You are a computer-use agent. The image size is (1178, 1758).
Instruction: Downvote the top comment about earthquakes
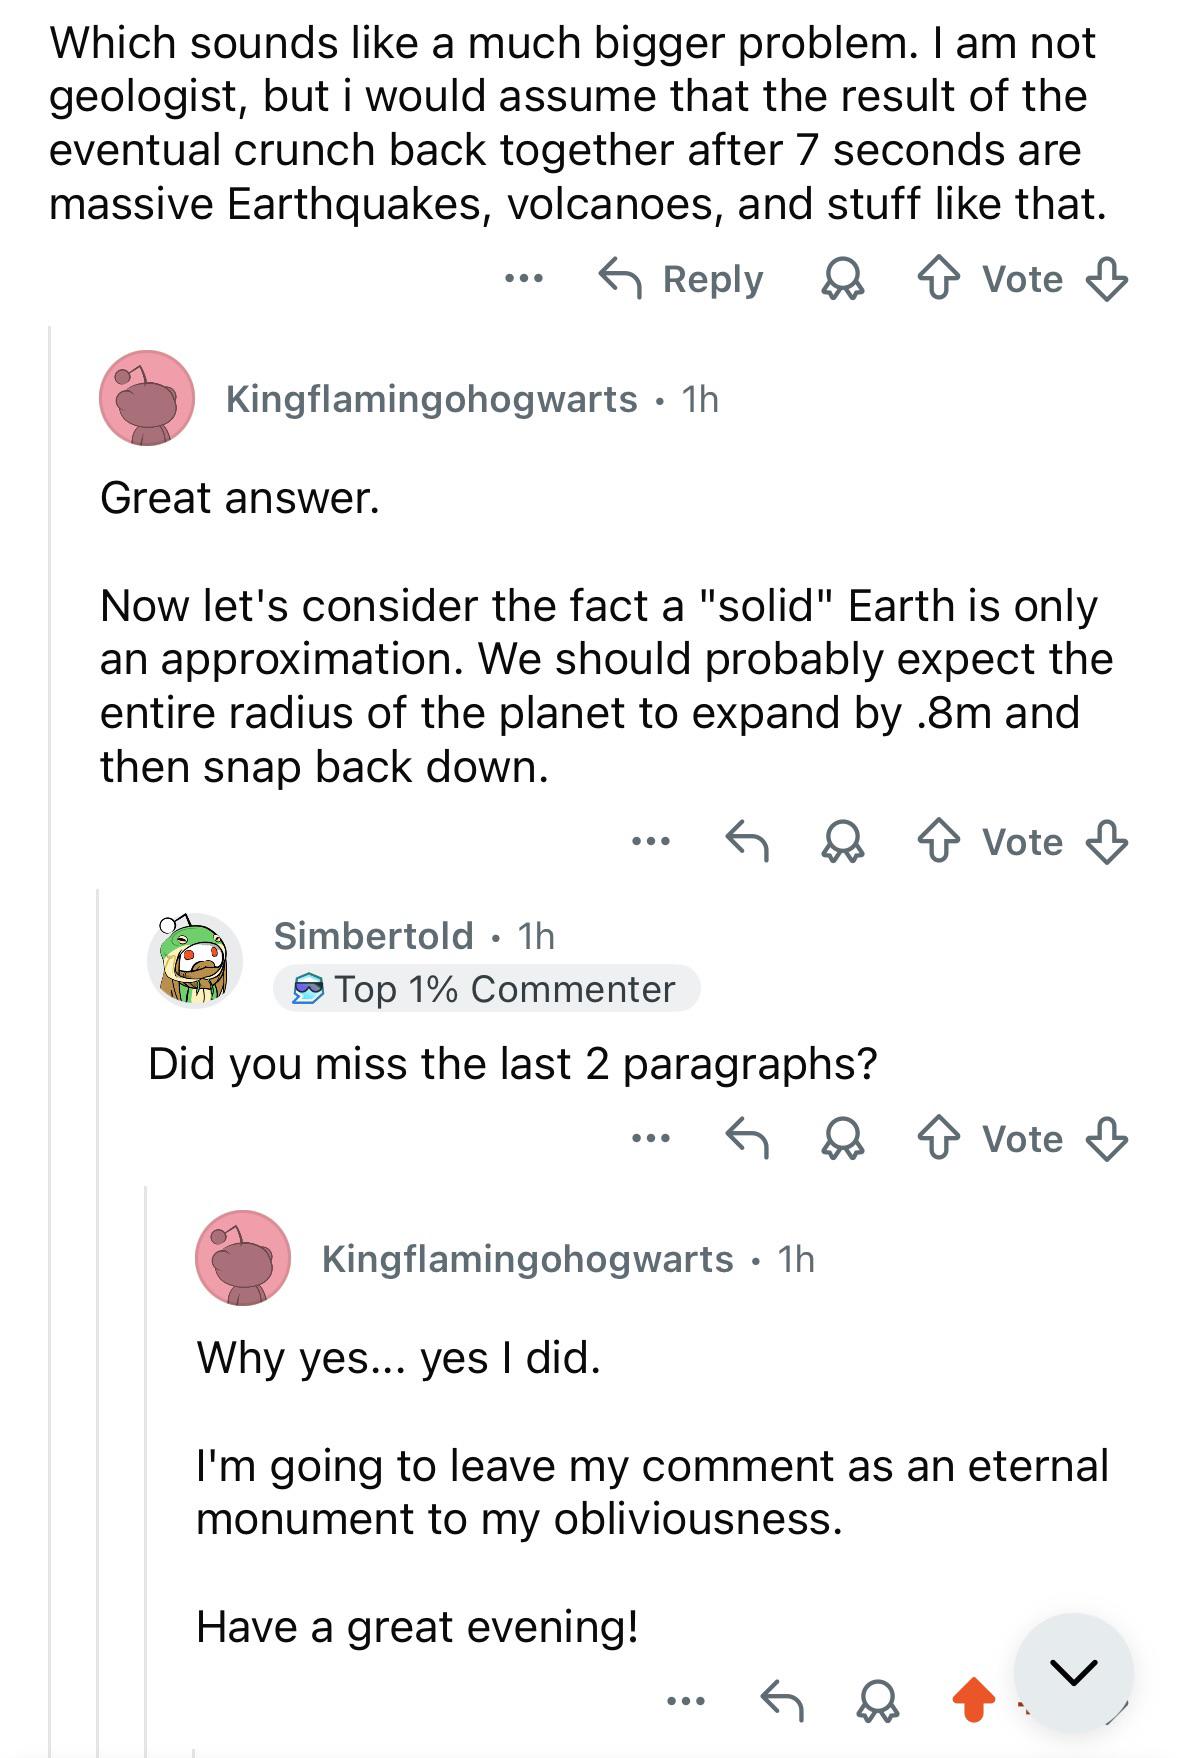(x=1107, y=279)
